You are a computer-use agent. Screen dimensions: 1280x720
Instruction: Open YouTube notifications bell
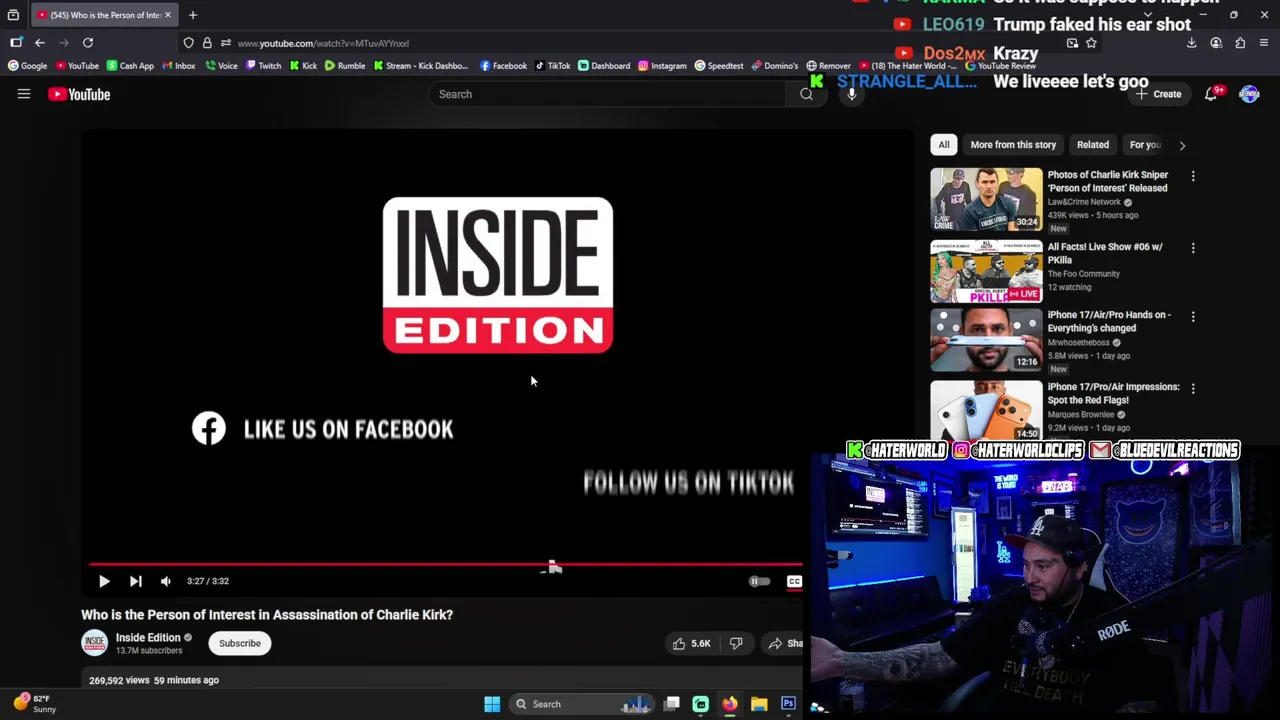(x=1211, y=94)
